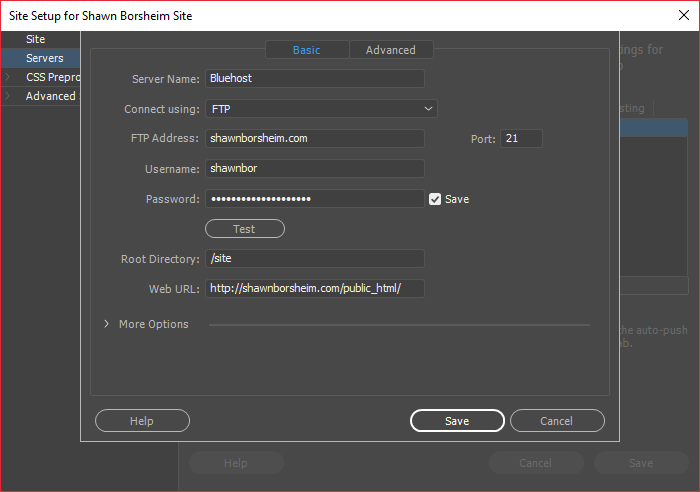The image size is (700, 492).
Task: Close the Site Setup dialog window
Action: pyautogui.click(x=683, y=15)
